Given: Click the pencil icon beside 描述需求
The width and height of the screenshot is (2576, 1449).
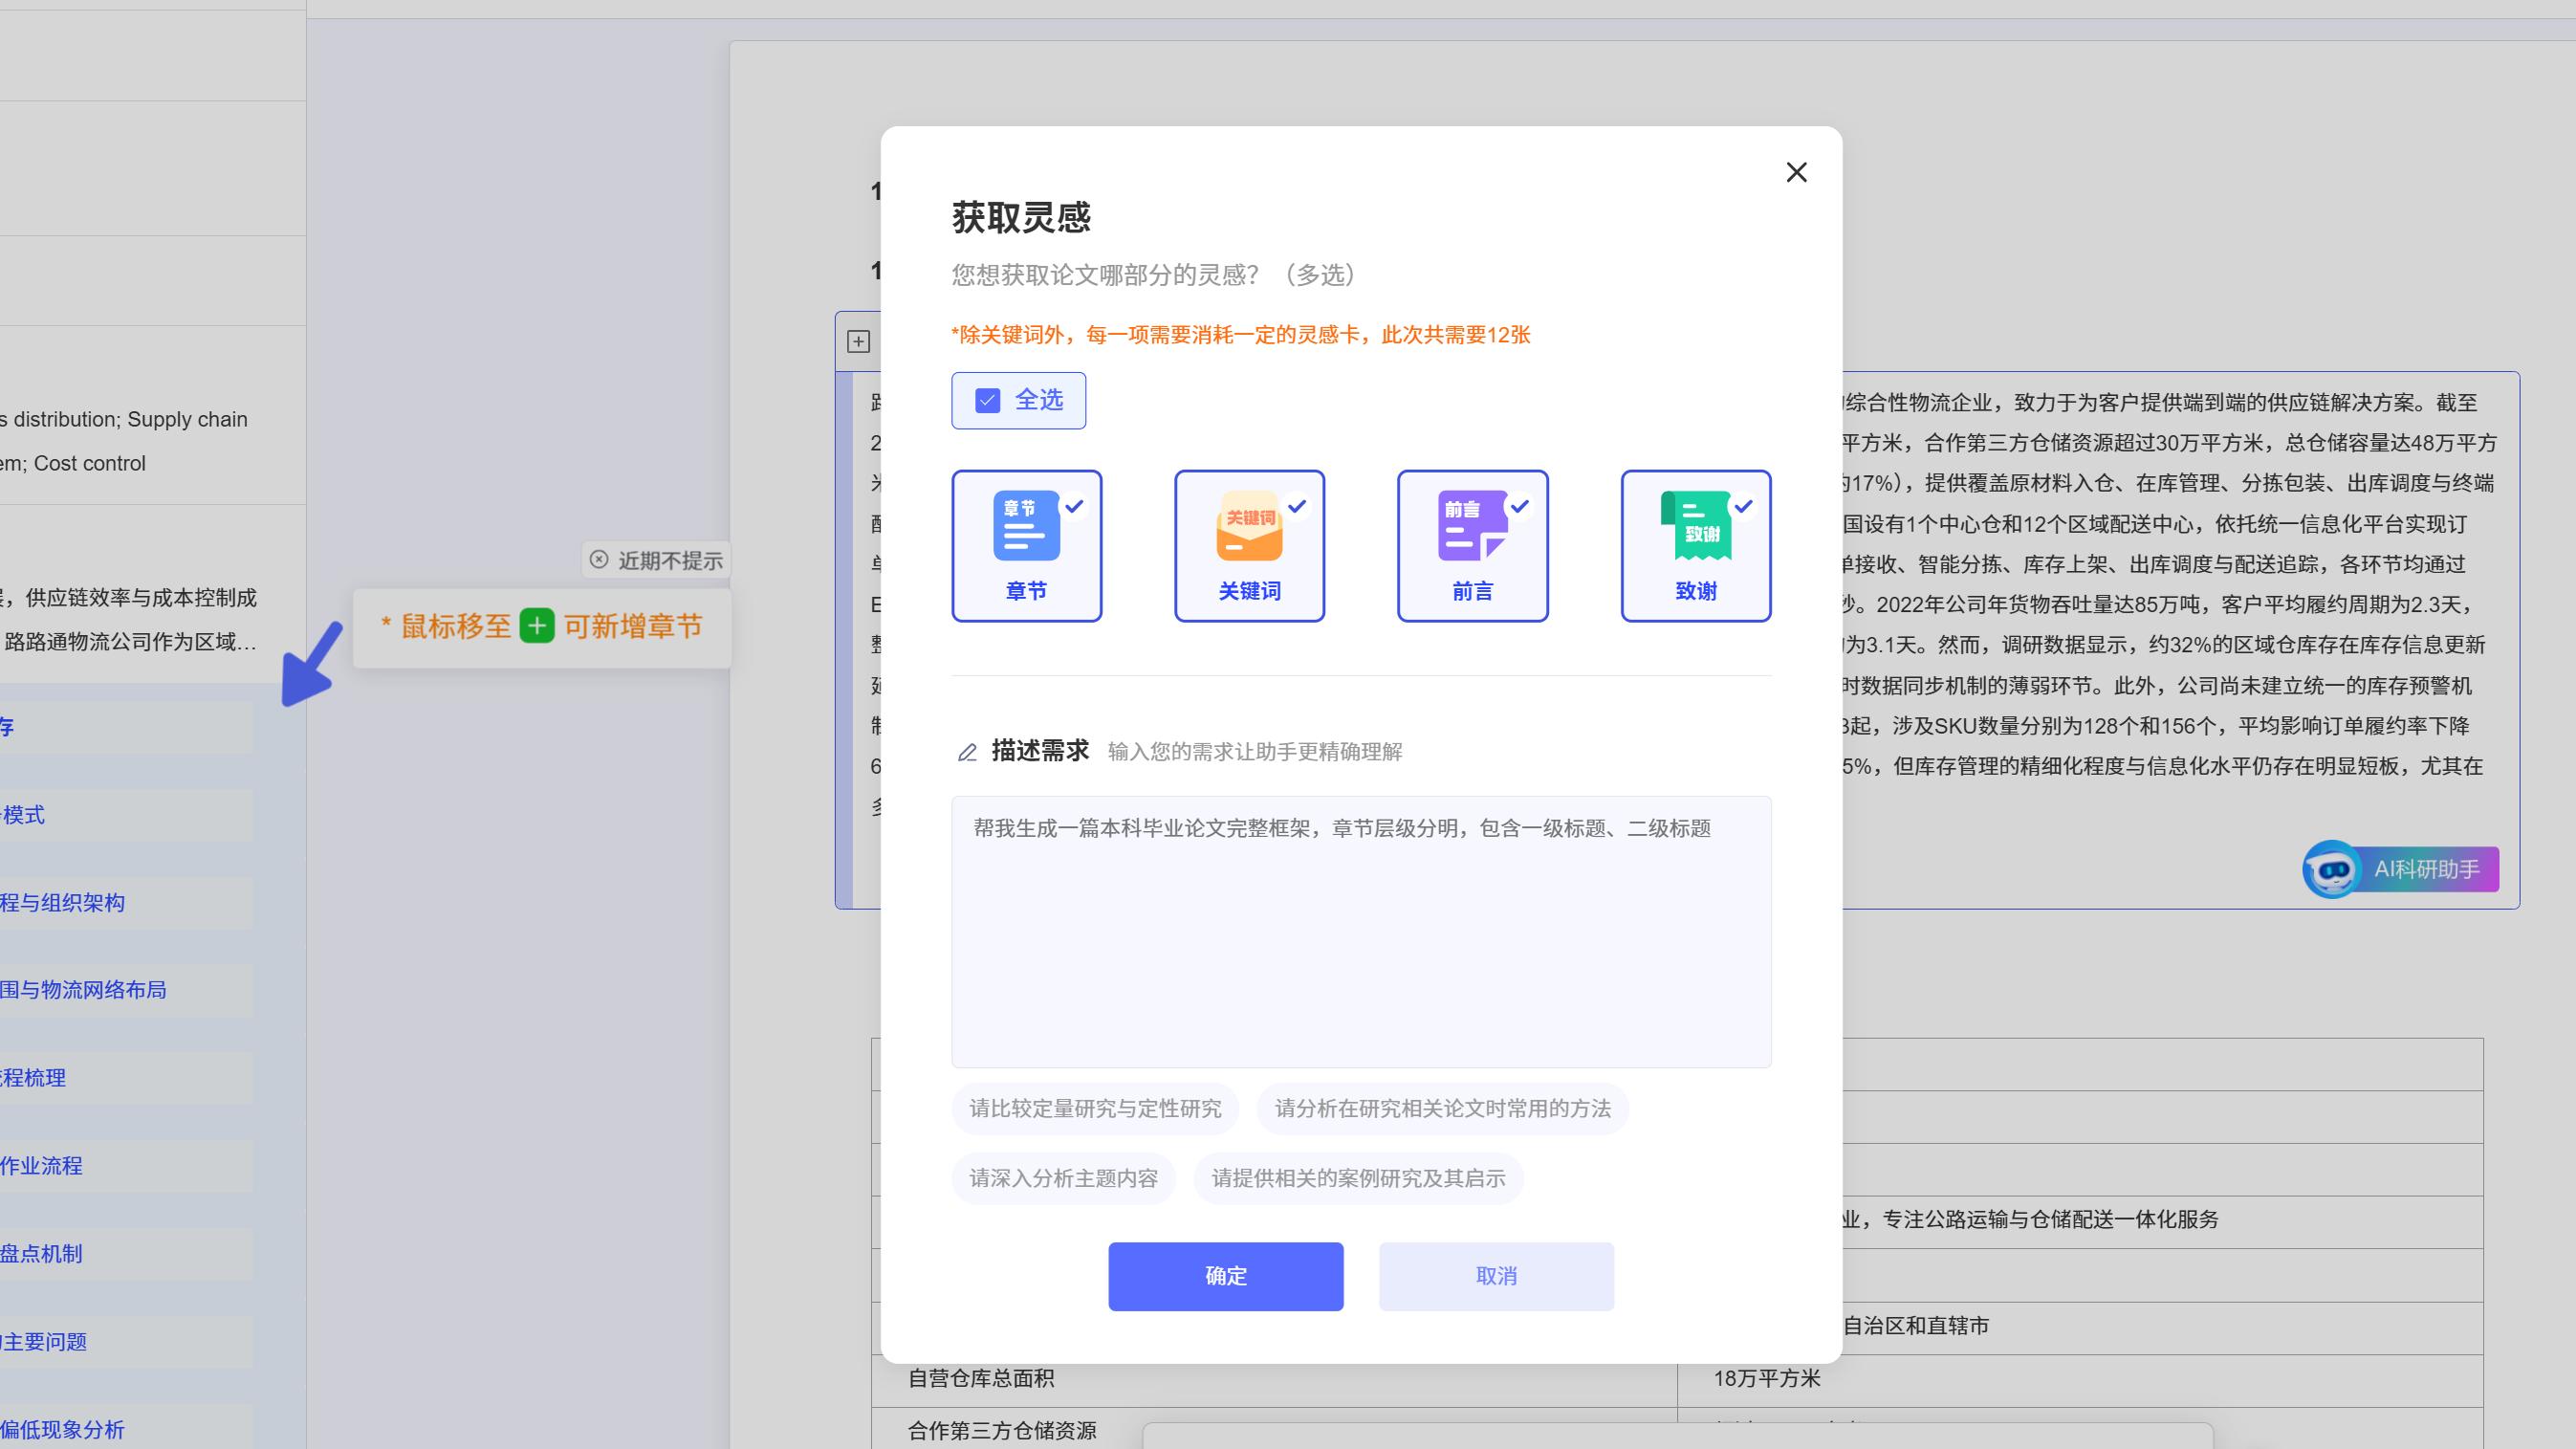Looking at the screenshot, I should (966, 752).
